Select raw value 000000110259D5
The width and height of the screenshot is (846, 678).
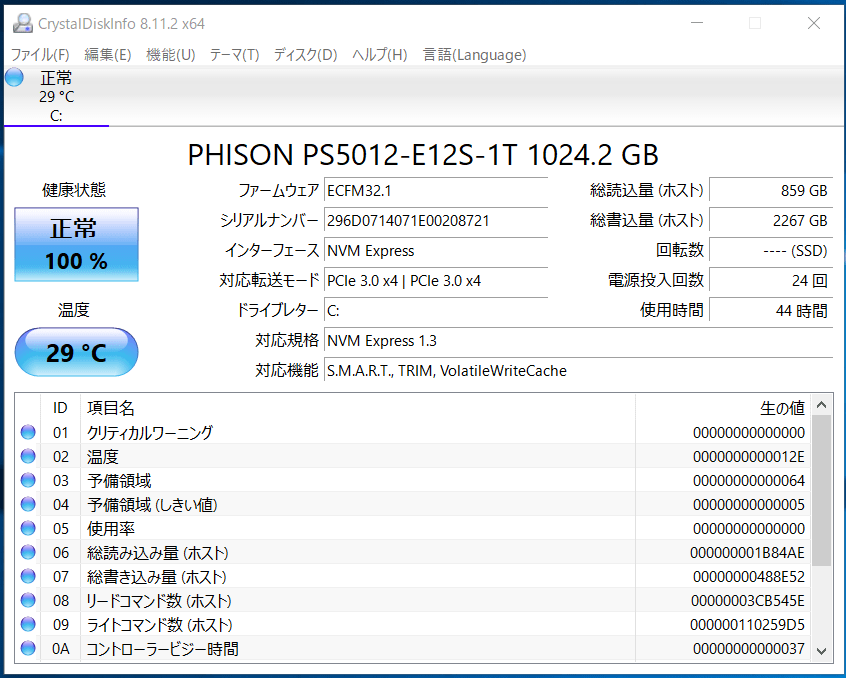click(x=747, y=625)
